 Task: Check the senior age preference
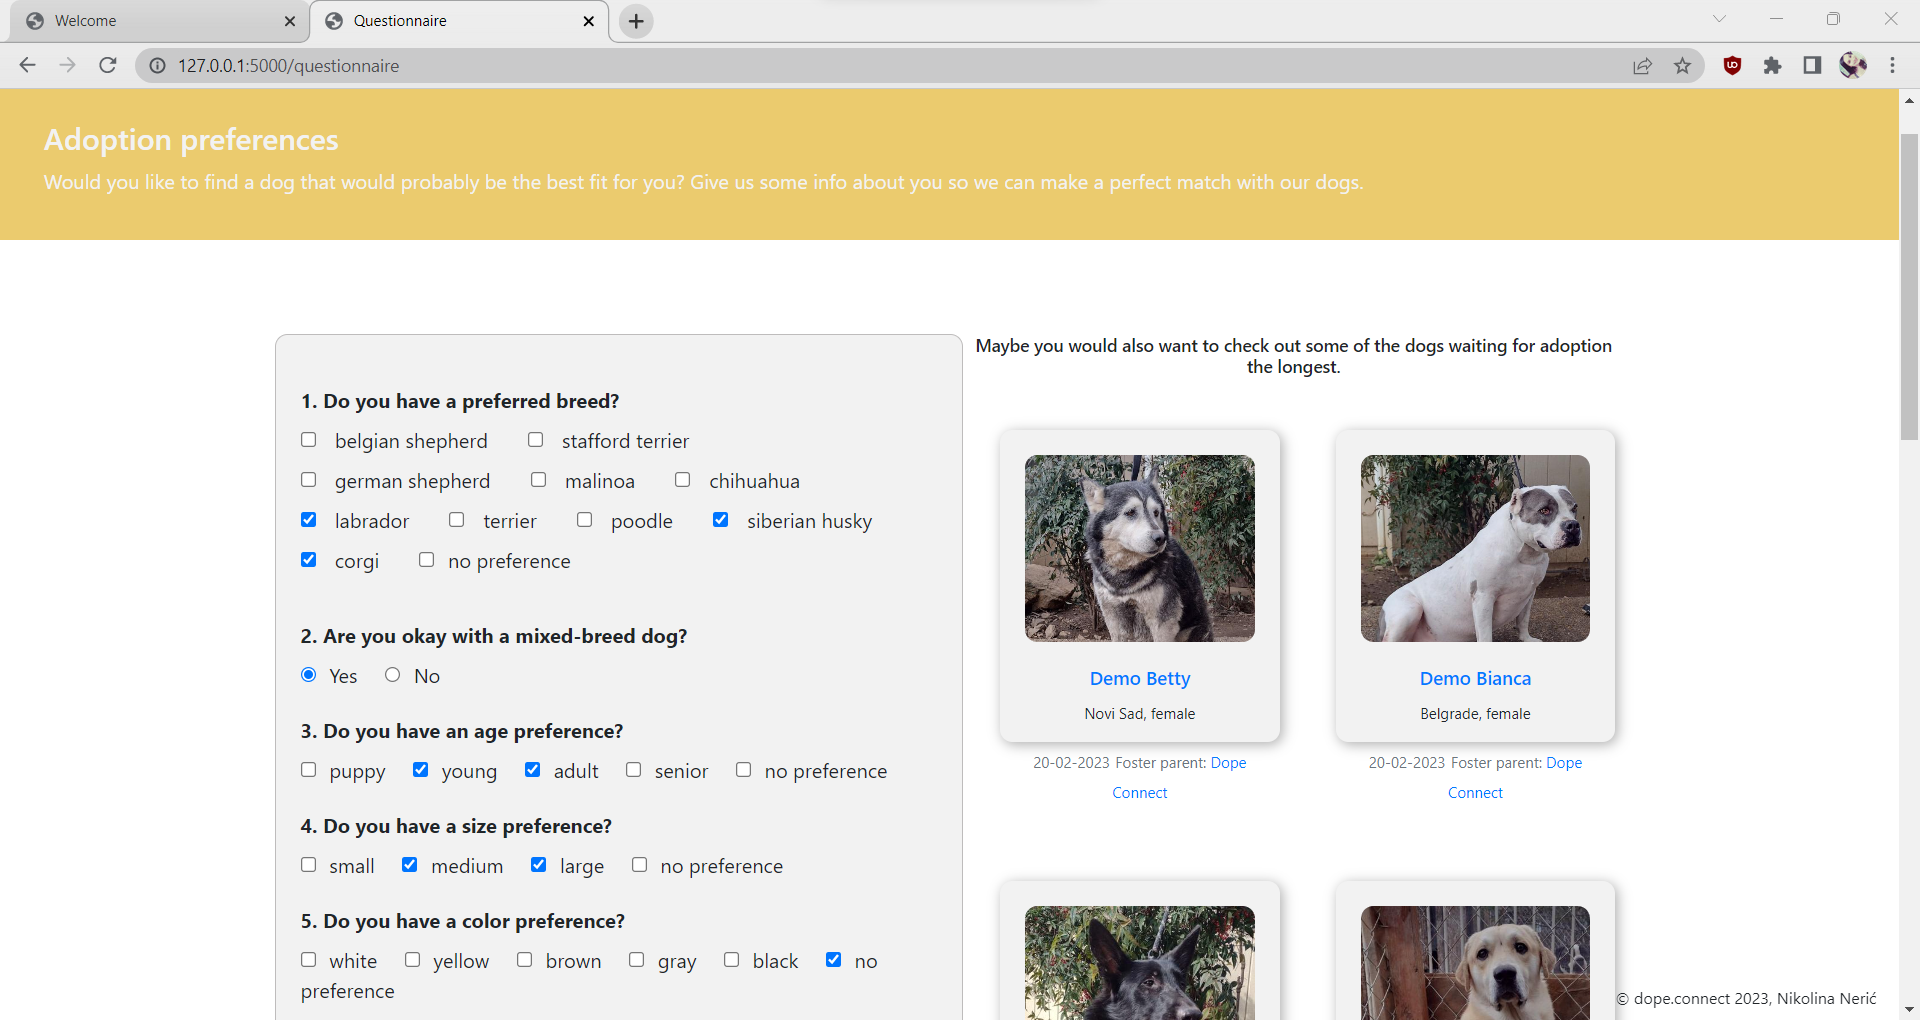633,769
